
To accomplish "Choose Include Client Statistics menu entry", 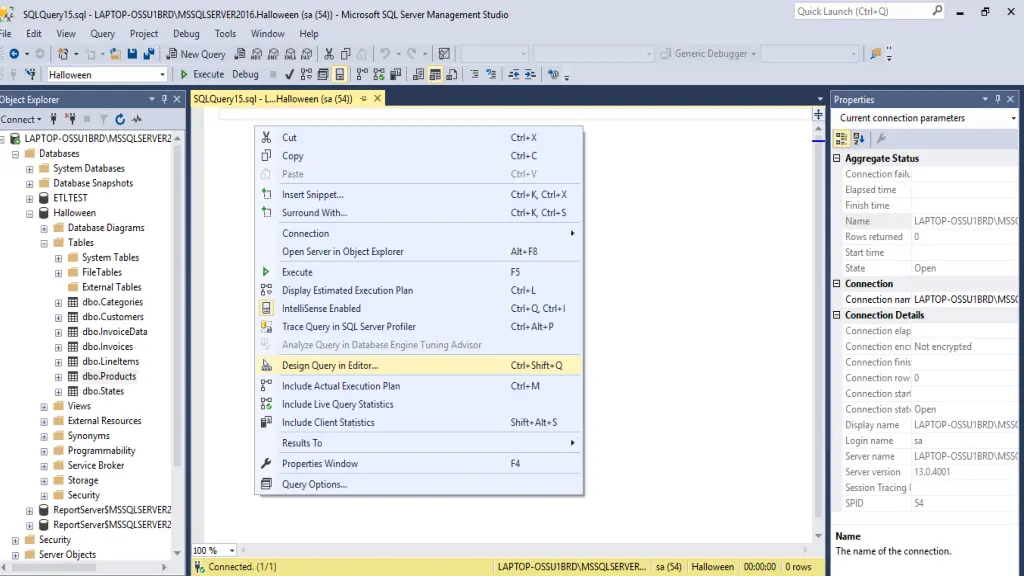I will point(419,423).
